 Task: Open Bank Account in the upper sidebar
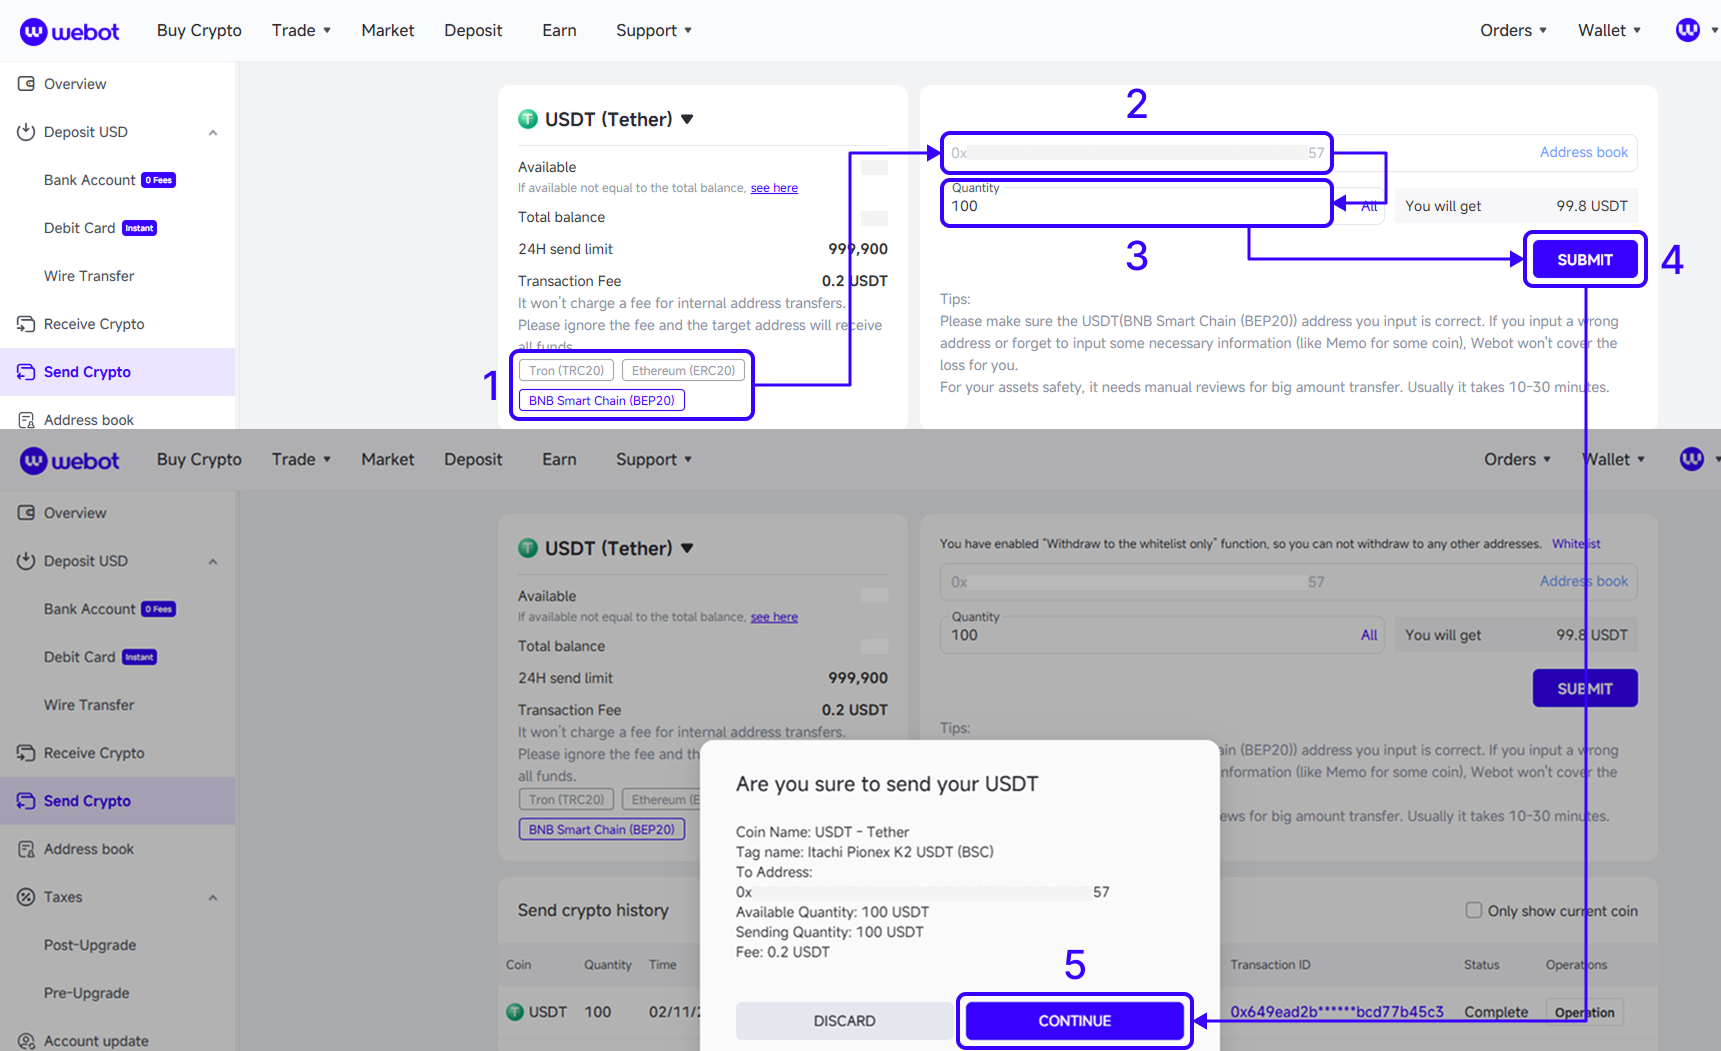[90, 180]
